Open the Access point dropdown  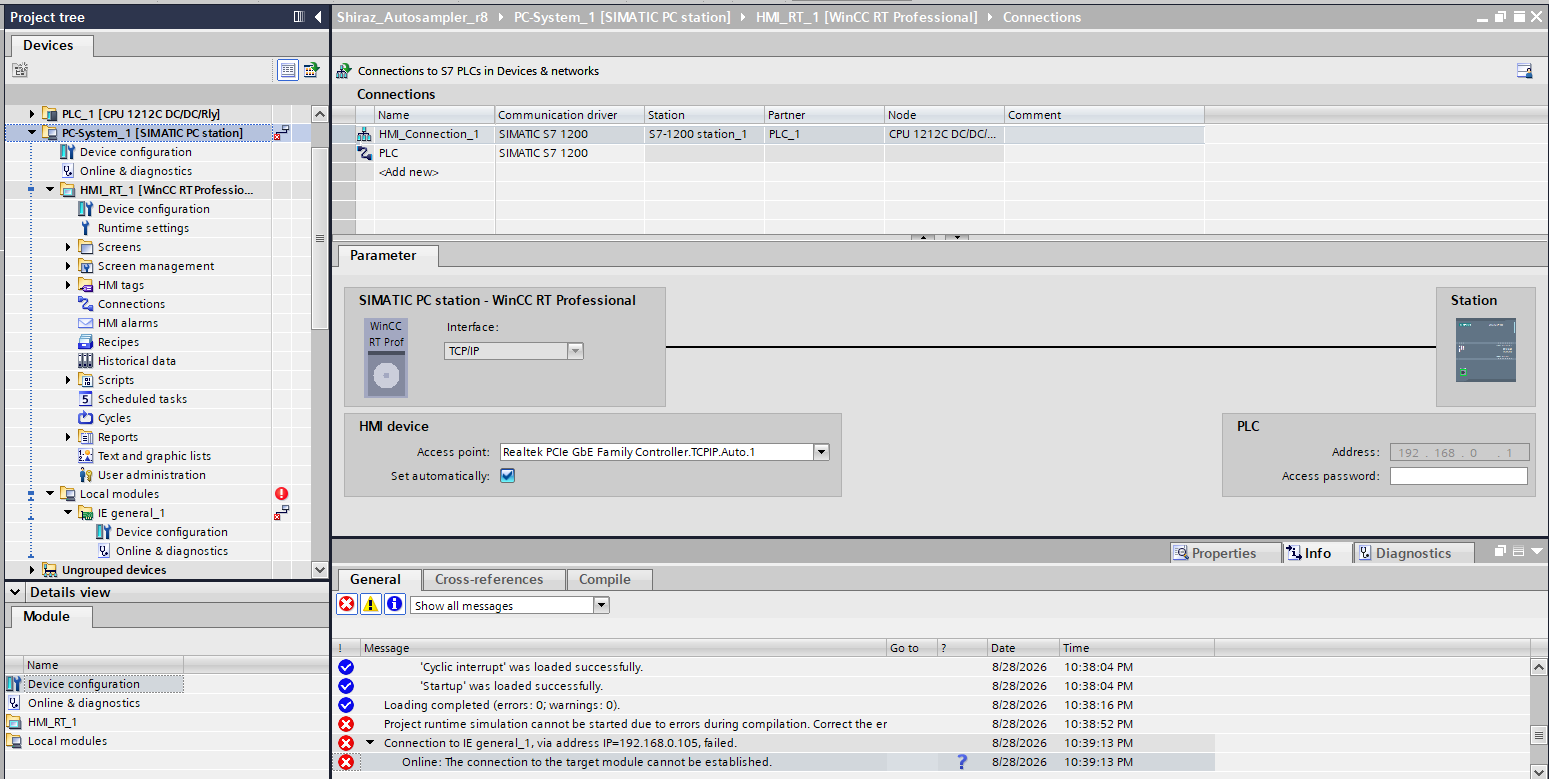pos(822,452)
